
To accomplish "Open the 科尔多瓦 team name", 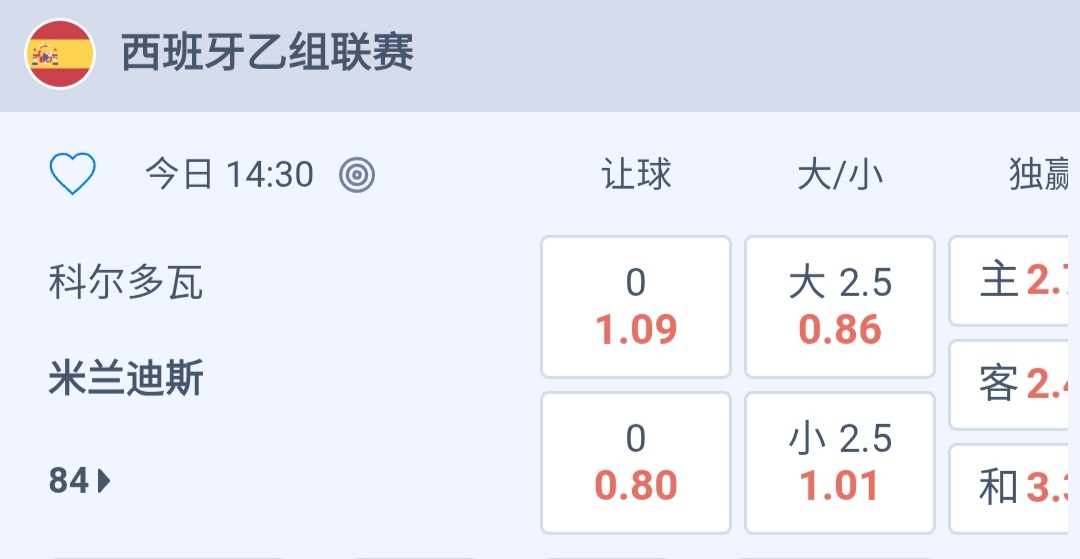I will (x=126, y=283).
